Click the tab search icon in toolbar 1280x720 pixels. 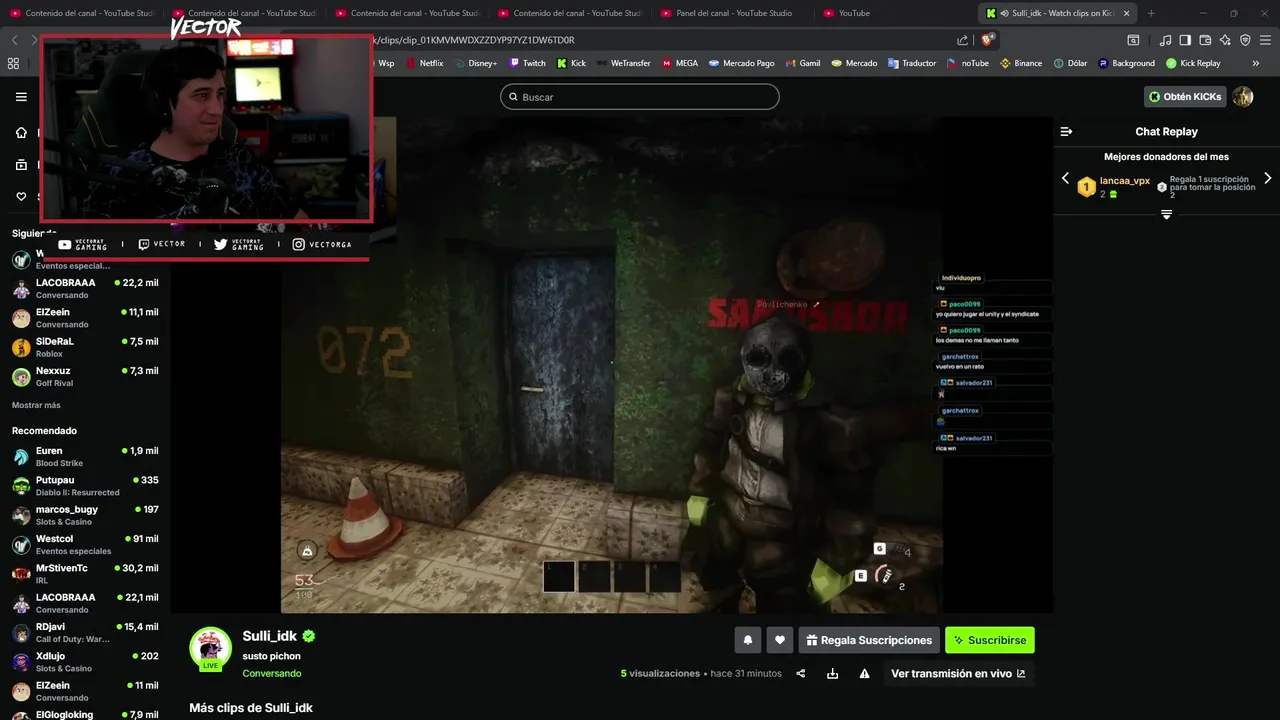click(x=1133, y=40)
